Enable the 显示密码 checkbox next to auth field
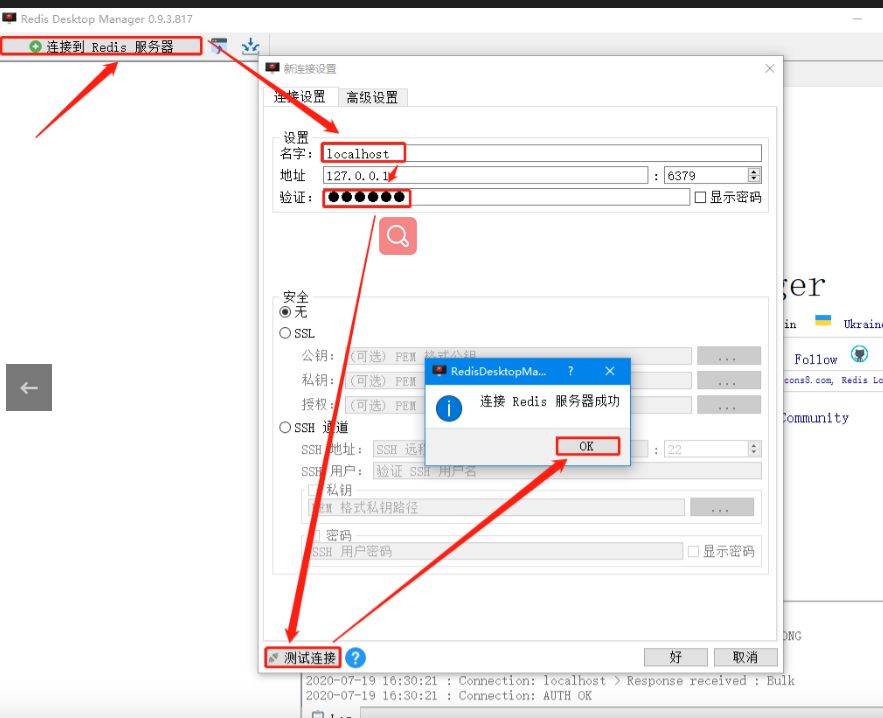Viewport: 883px width, 718px height. (701, 197)
